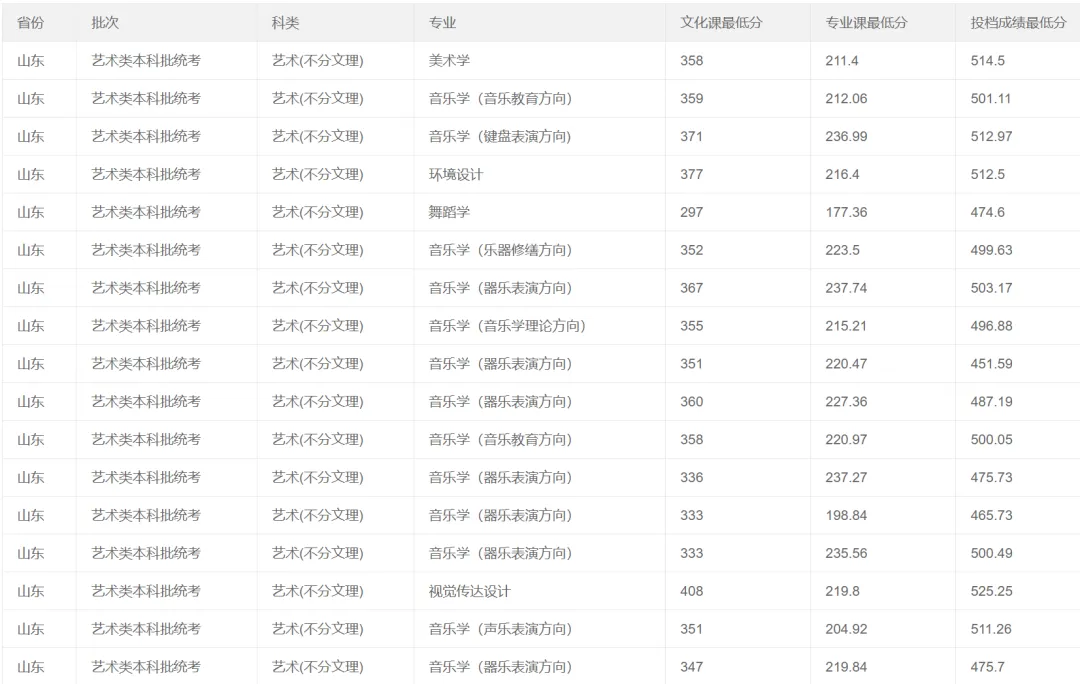Select the 美术学 major cell

coord(449,61)
